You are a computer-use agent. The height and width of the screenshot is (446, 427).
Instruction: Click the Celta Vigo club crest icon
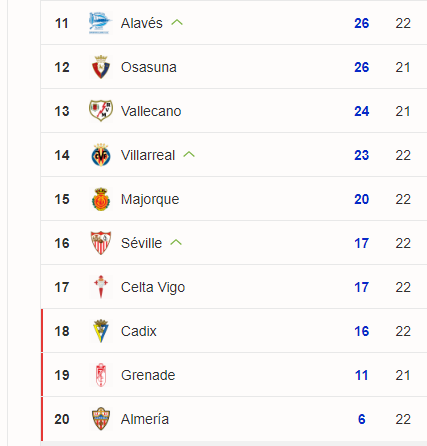click(101, 287)
